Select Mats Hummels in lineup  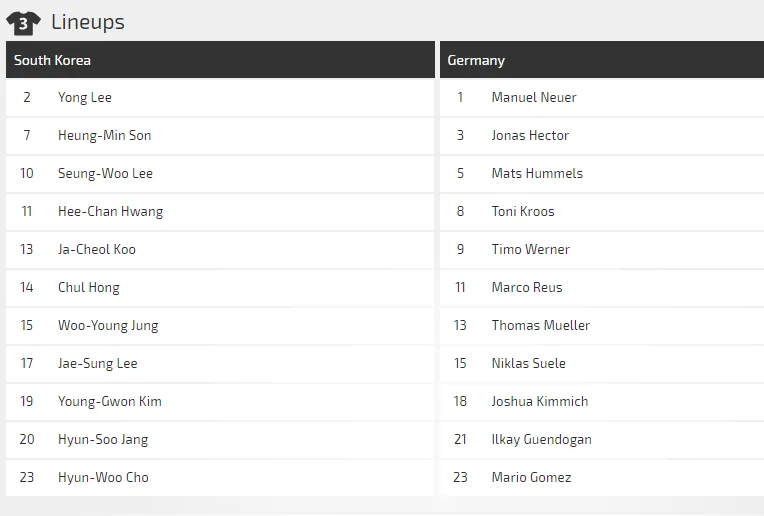tap(537, 173)
